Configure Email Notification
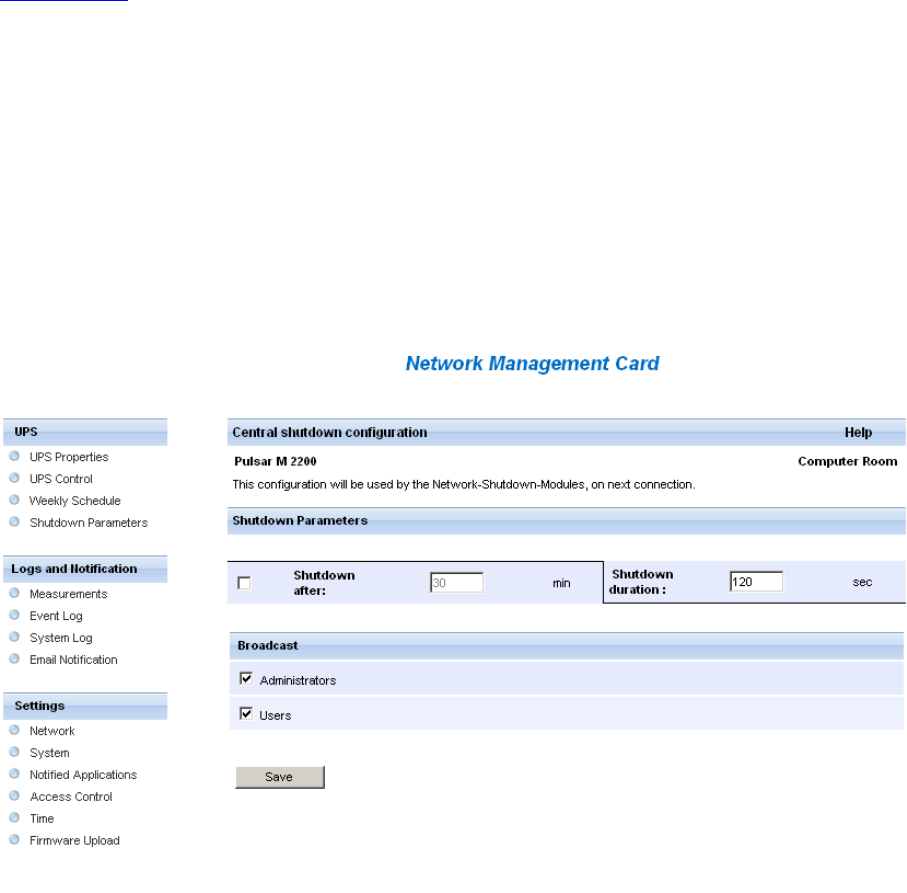The width and height of the screenshot is (907, 893). [73, 660]
